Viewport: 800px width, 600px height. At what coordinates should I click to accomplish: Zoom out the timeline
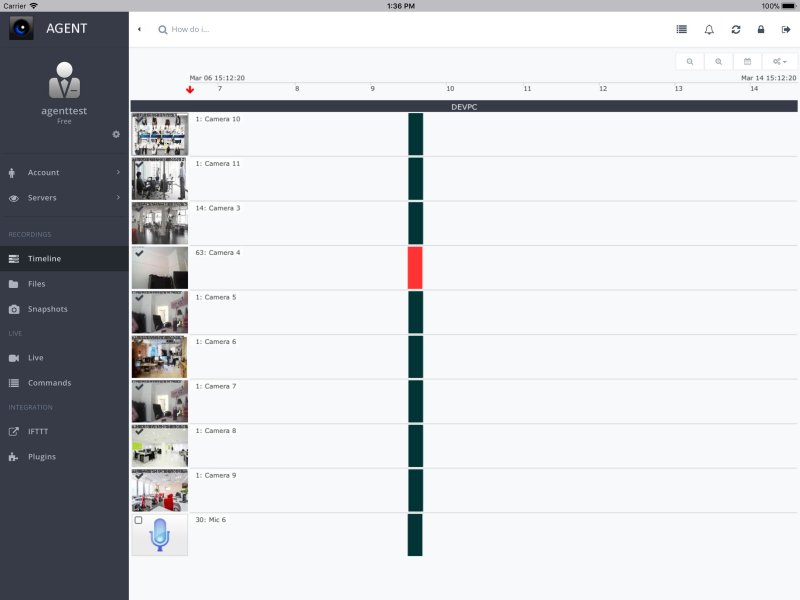[x=690, y=62]
